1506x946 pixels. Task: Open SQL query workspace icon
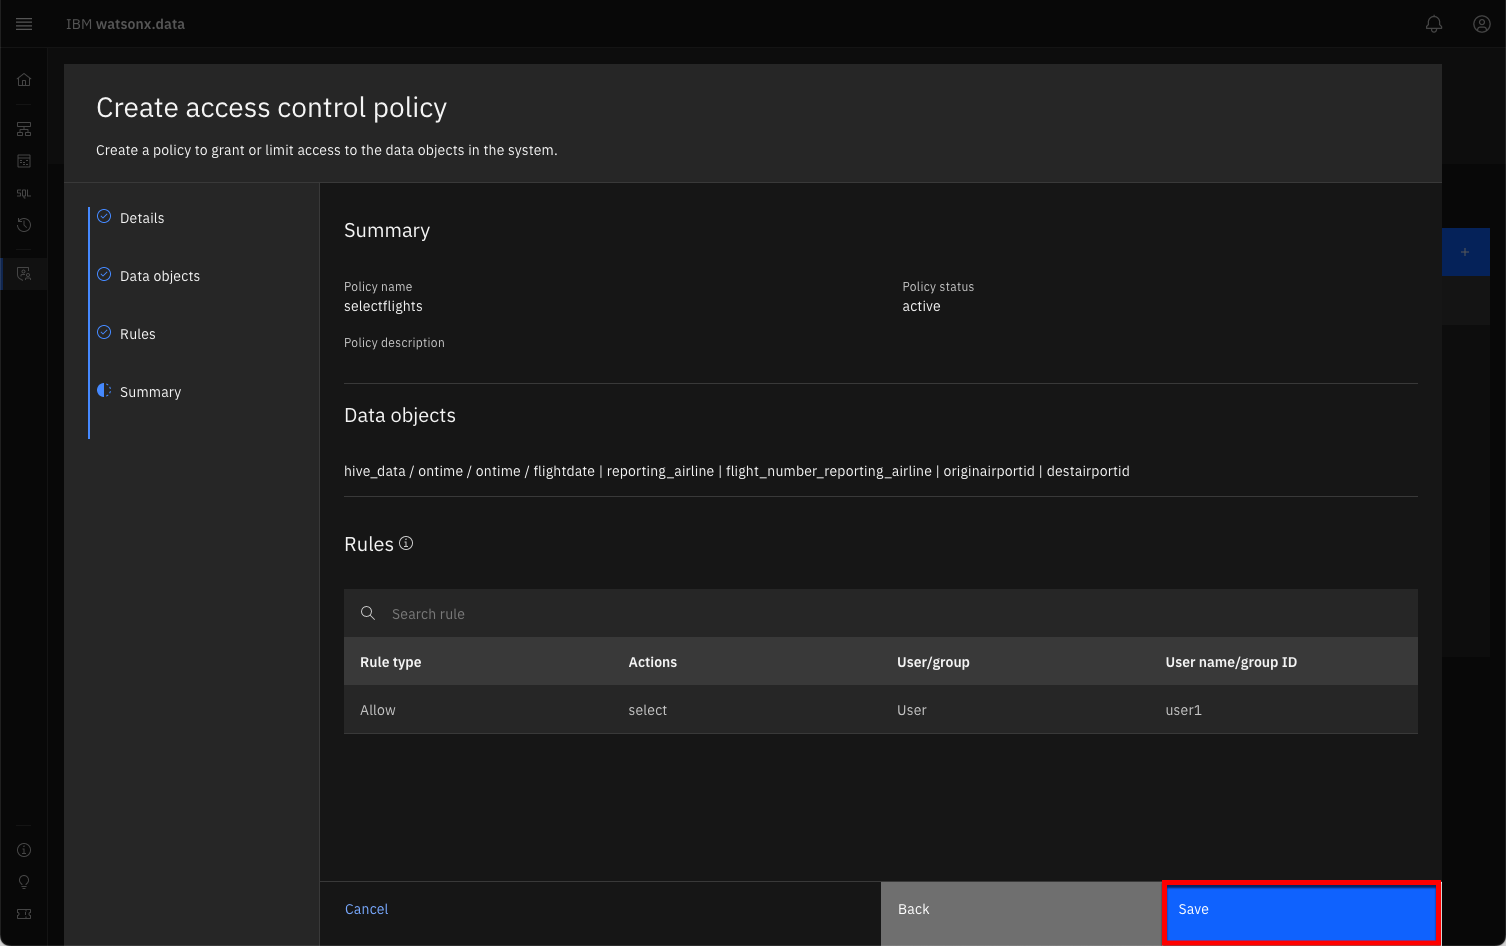pos(24,193)
